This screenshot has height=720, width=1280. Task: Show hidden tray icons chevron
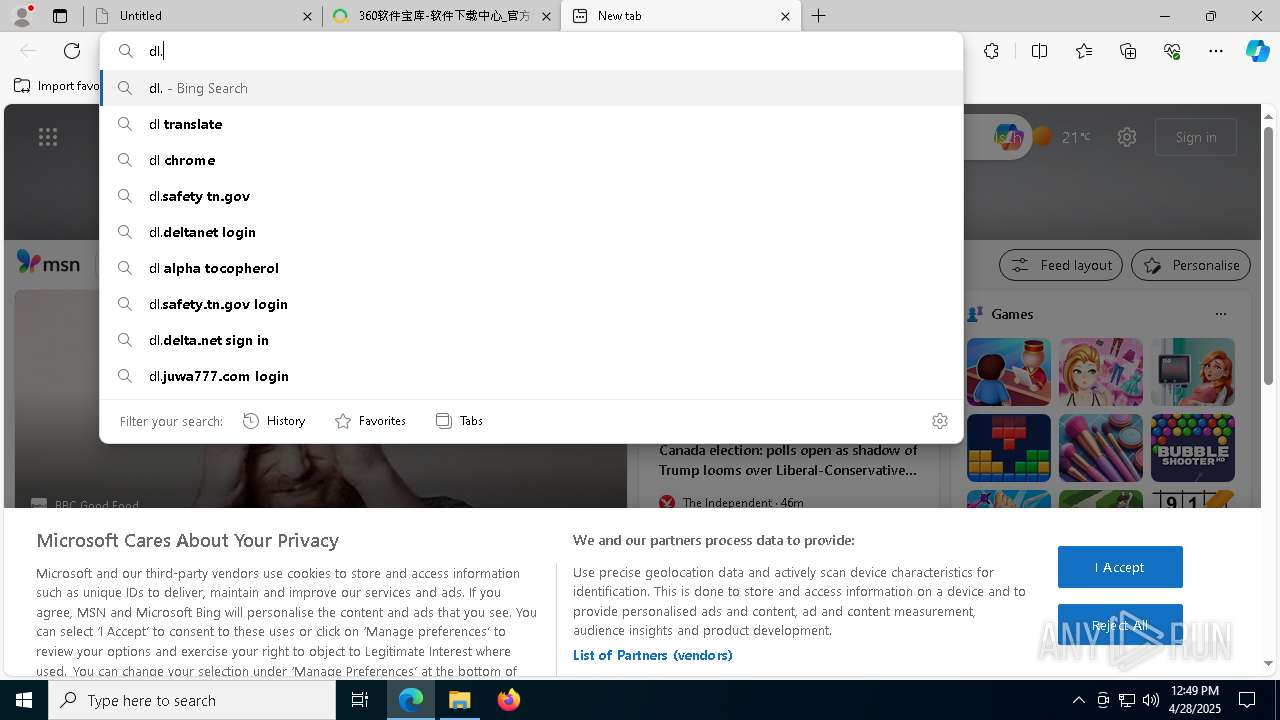tap(1078, 700)
